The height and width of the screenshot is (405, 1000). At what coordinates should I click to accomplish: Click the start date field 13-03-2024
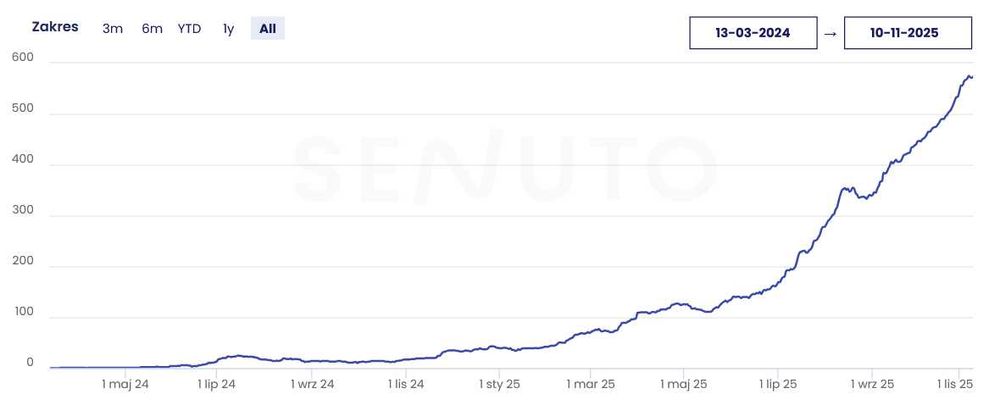pyautogui.click(x=753, y=33)
